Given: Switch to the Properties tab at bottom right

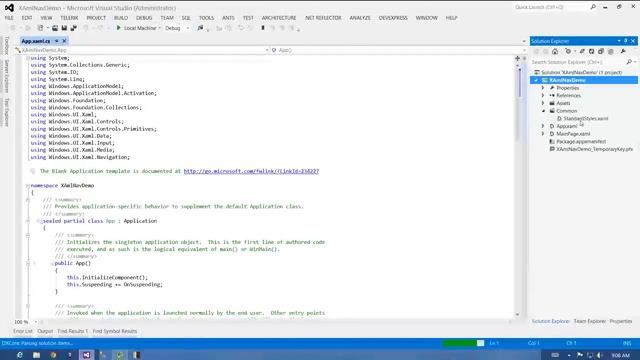Looking at the screenshot, I should click(621, 322).
